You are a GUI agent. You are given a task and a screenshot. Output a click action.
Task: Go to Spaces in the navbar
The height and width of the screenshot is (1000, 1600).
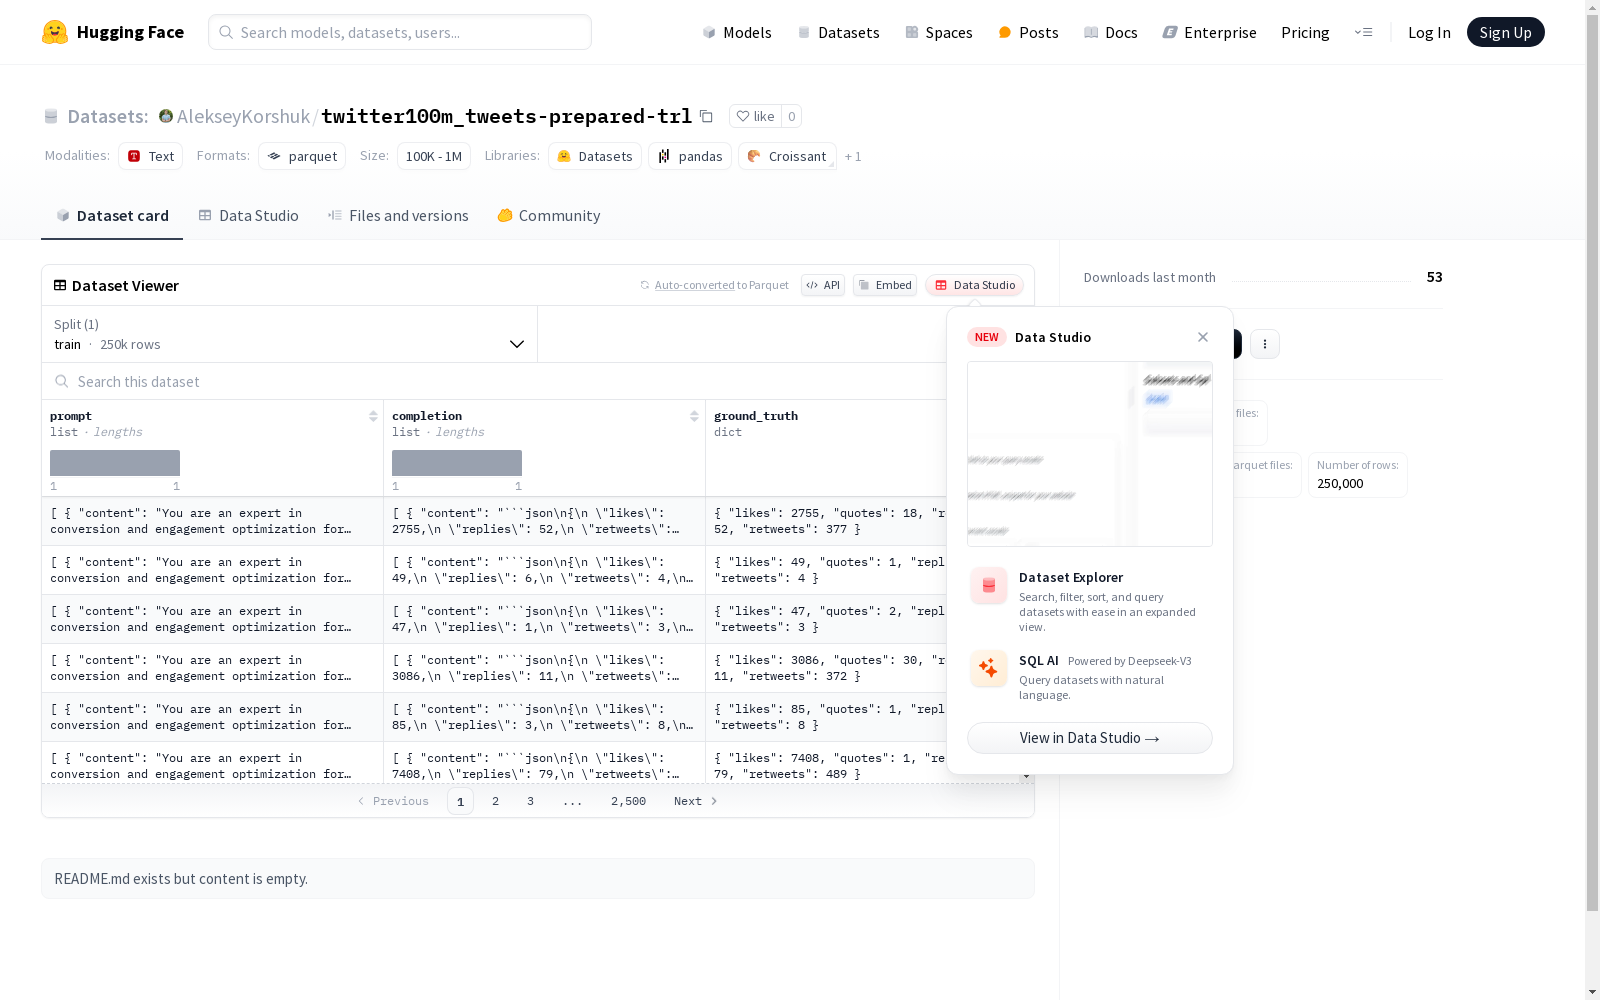(x=939, y=32)
